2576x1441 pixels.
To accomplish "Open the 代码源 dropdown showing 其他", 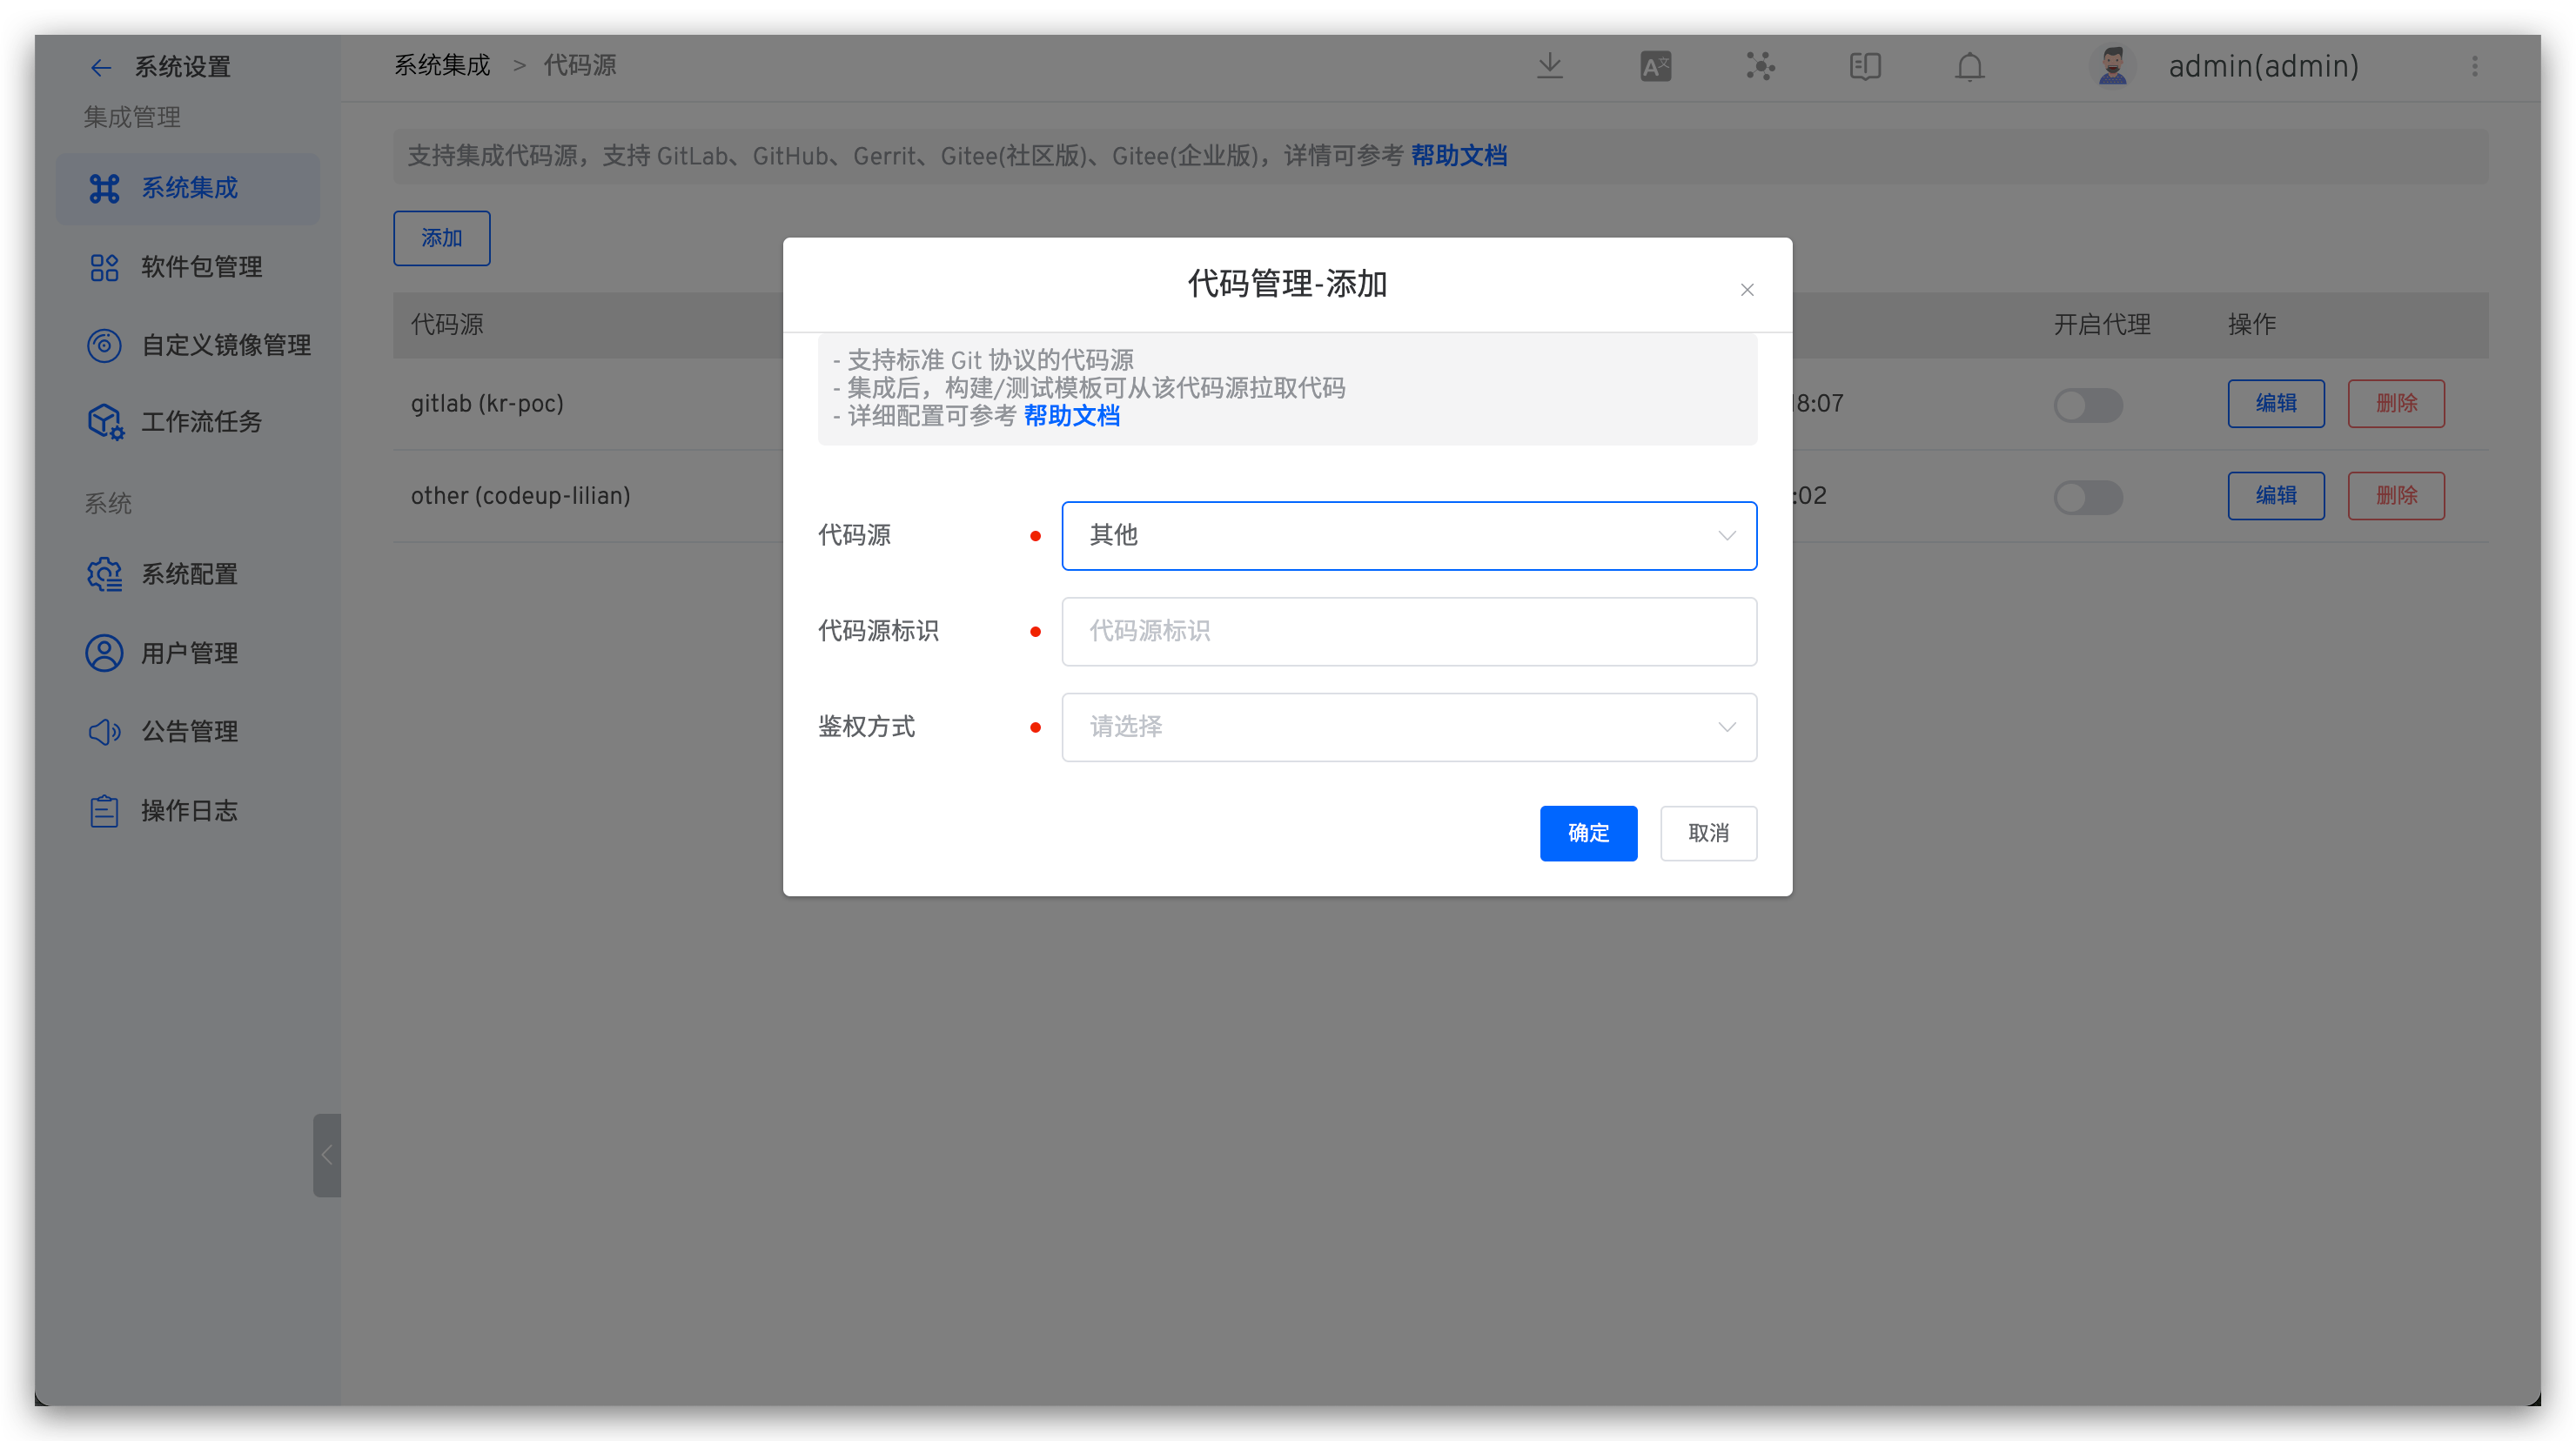I will (x=1408, y=535).
